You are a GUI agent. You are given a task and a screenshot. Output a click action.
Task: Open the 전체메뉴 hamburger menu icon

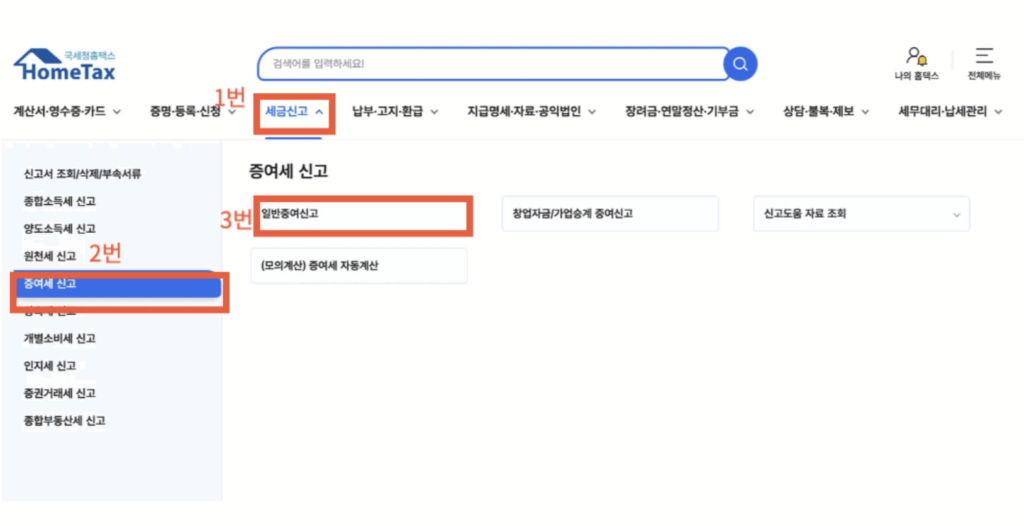(984, 57)
